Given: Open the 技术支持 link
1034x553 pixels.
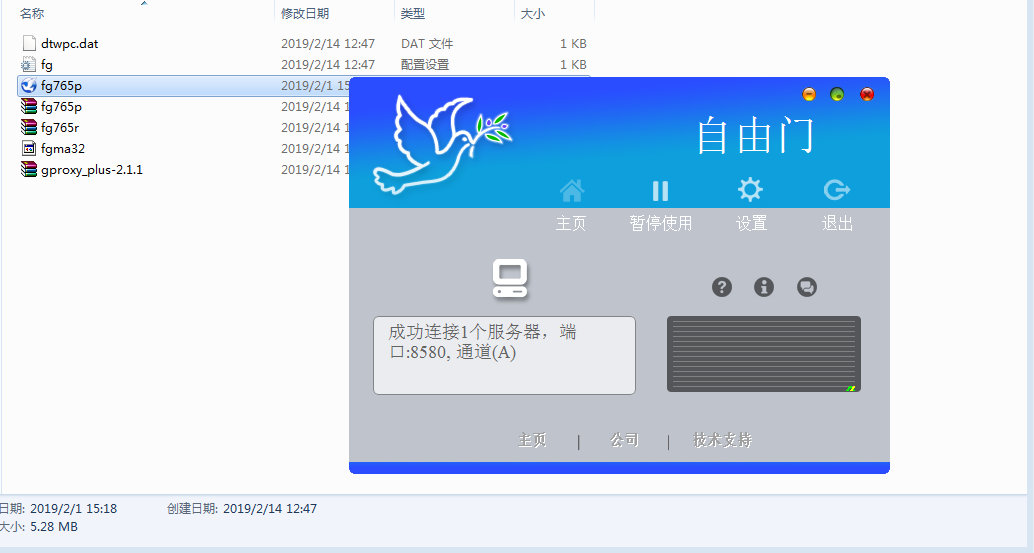Looking at the screenshot, I should coord(722,440).
